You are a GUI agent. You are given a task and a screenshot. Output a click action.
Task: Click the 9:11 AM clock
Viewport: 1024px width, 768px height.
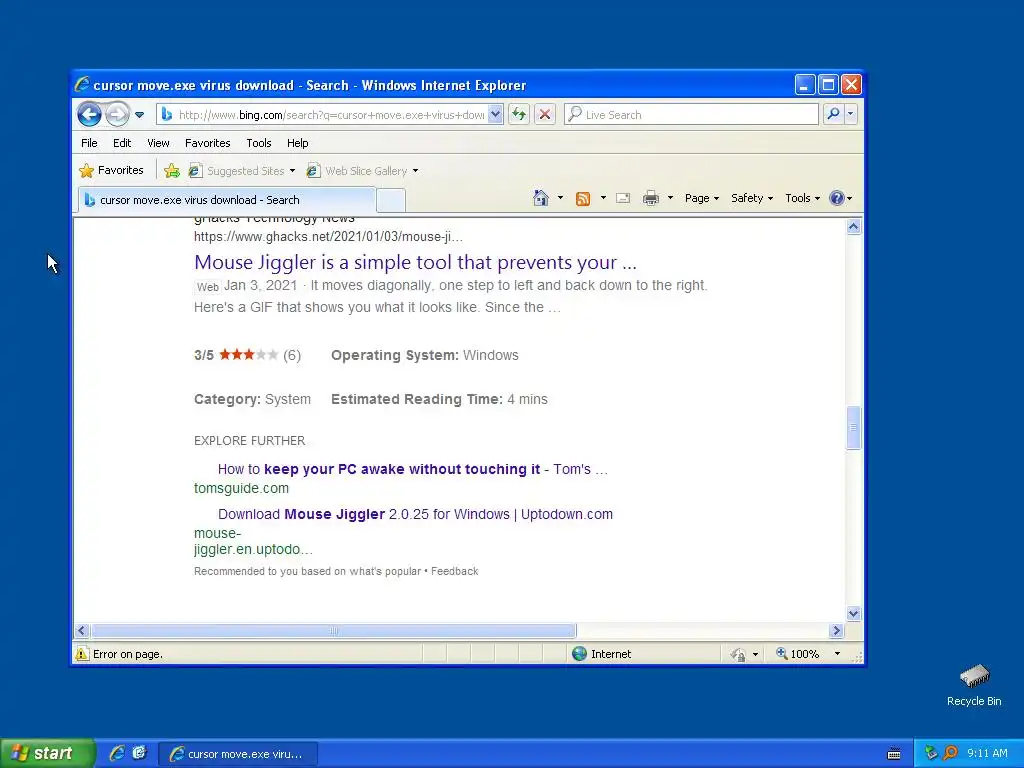point(987,753)
